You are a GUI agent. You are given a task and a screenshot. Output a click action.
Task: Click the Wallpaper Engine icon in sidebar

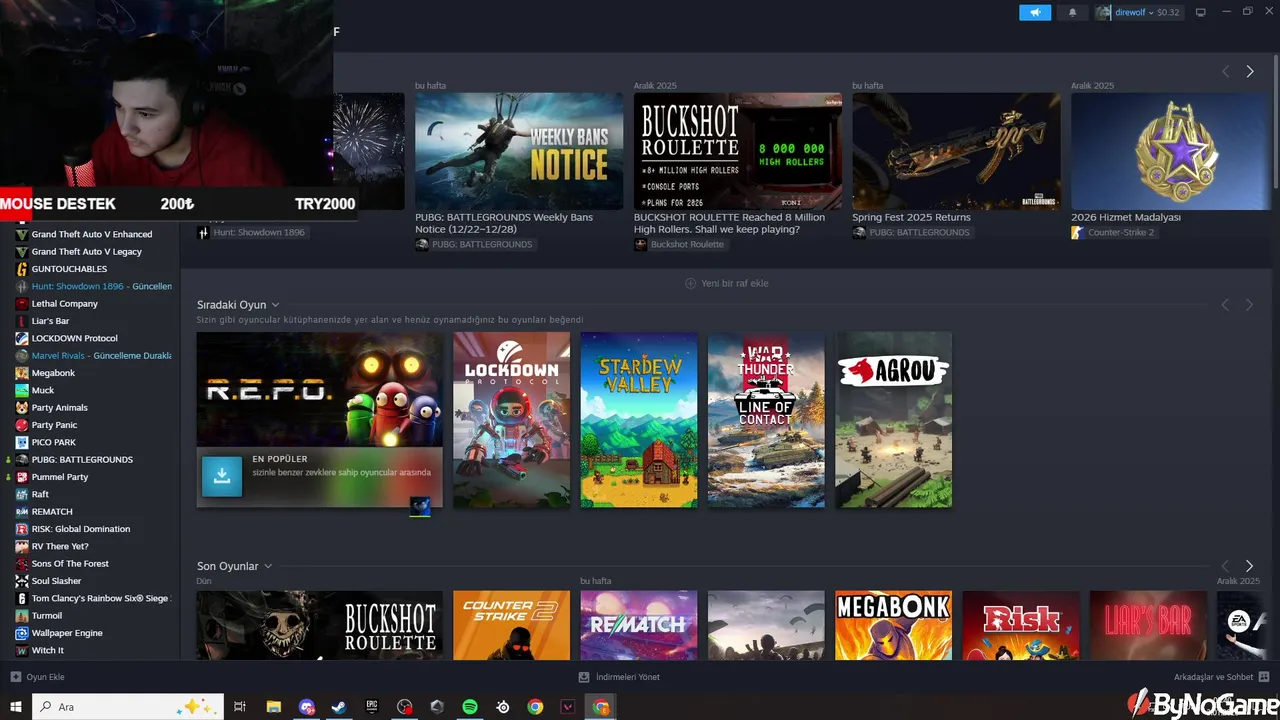(x=22, y=633)
